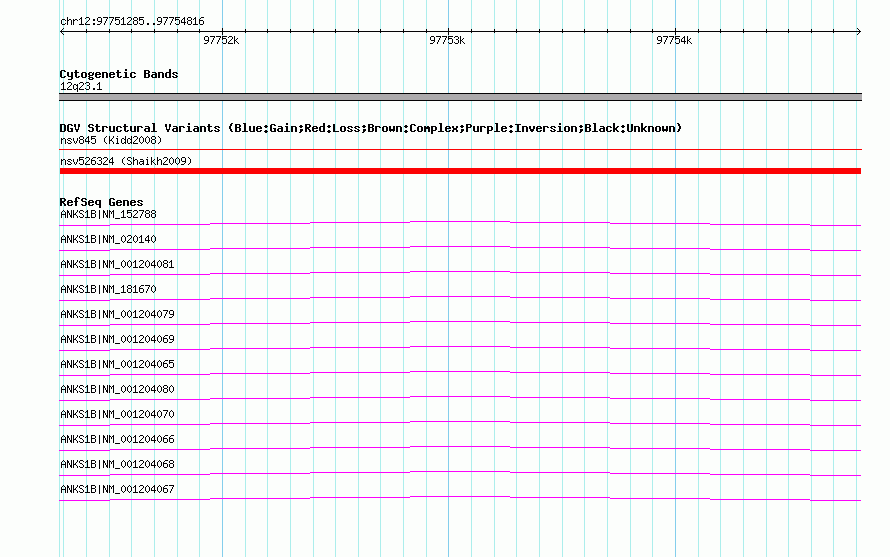Open variant nsv845 (Kidd2008) label
This screenshot has width=890, height=557.
pos(111,140)
